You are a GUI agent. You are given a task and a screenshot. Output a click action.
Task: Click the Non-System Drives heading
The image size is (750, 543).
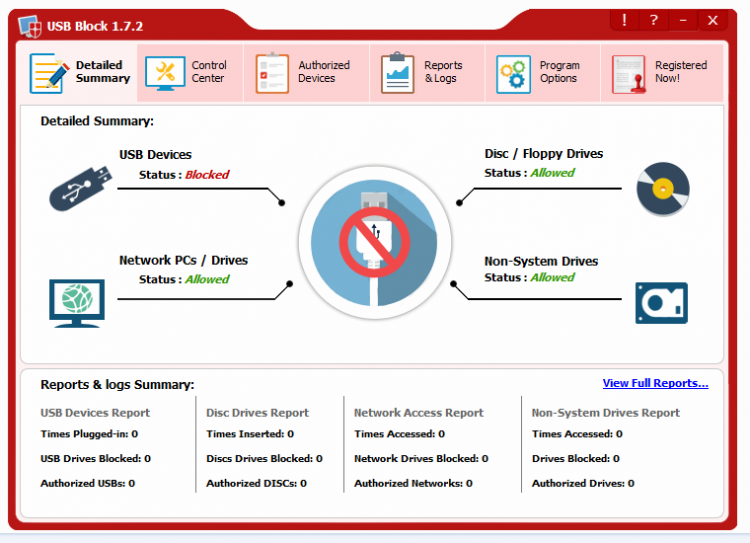(x=541, y=261)
